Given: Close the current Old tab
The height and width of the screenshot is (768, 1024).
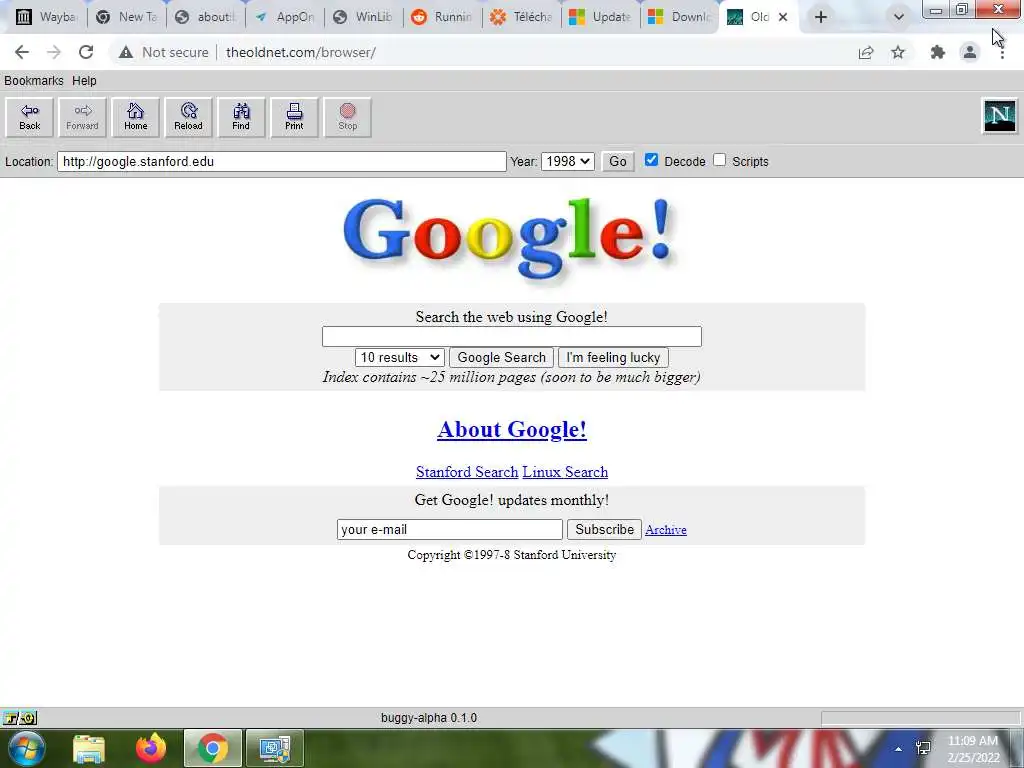Looking at the screenshot, I should pyautogui.click(x=783, y=17).
